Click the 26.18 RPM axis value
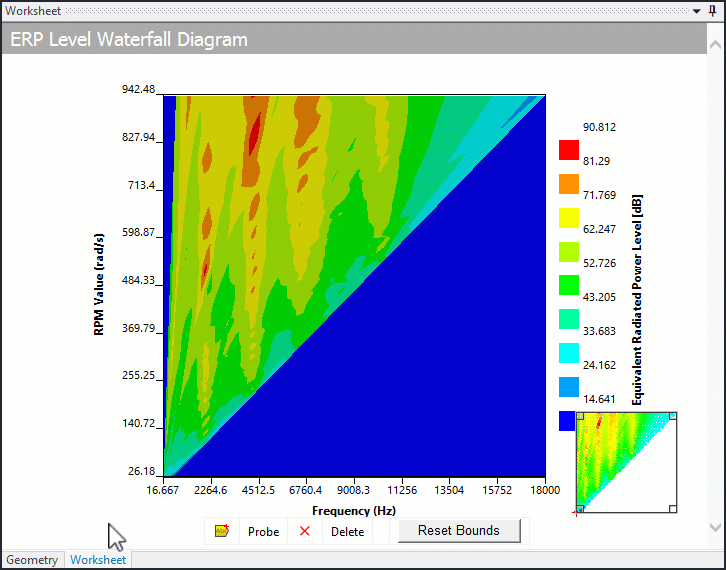The image size is (726, 570). click(x=142, y=471)
